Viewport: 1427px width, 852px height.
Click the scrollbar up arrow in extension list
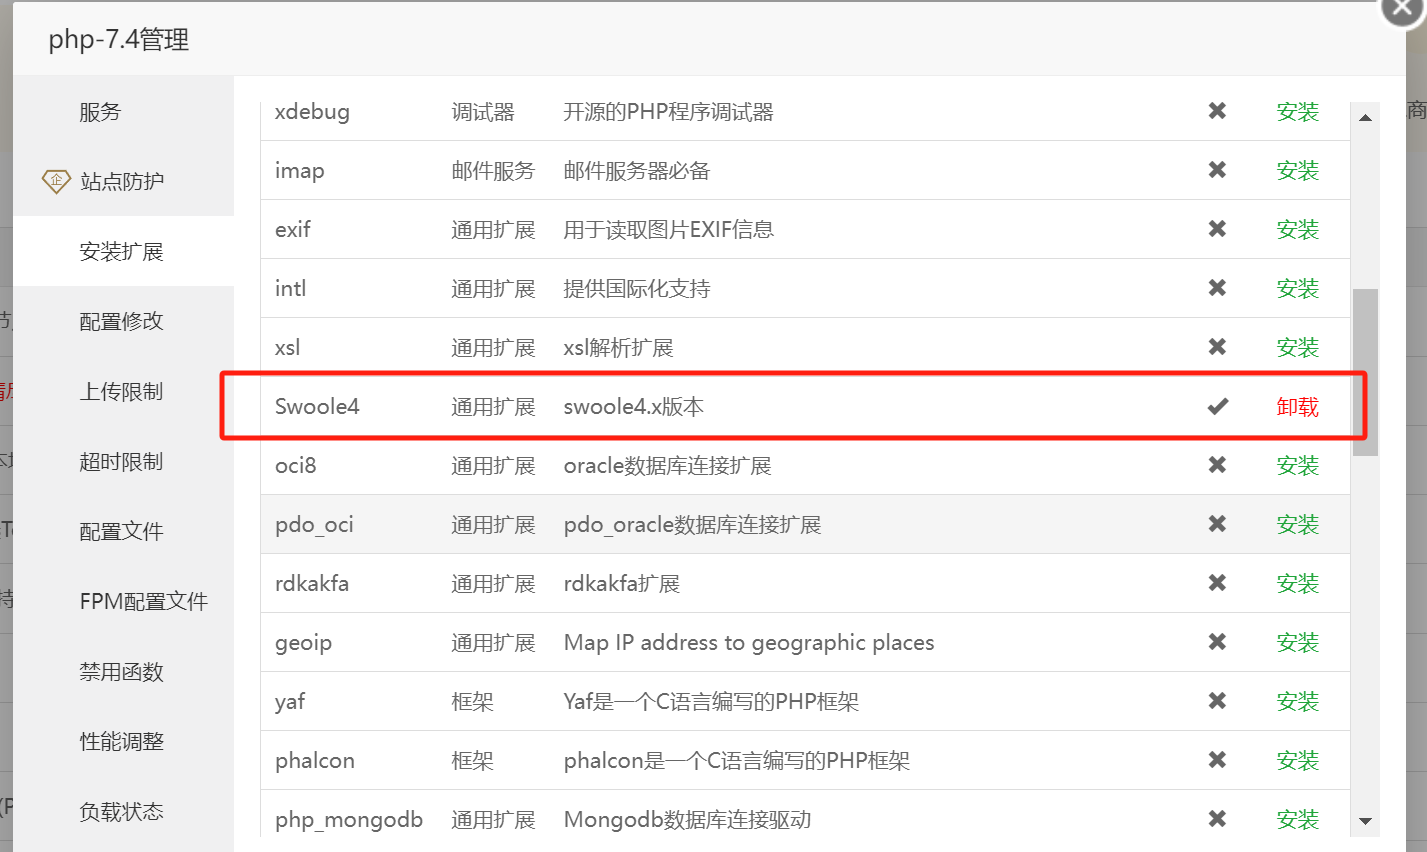pos(1365,118)
